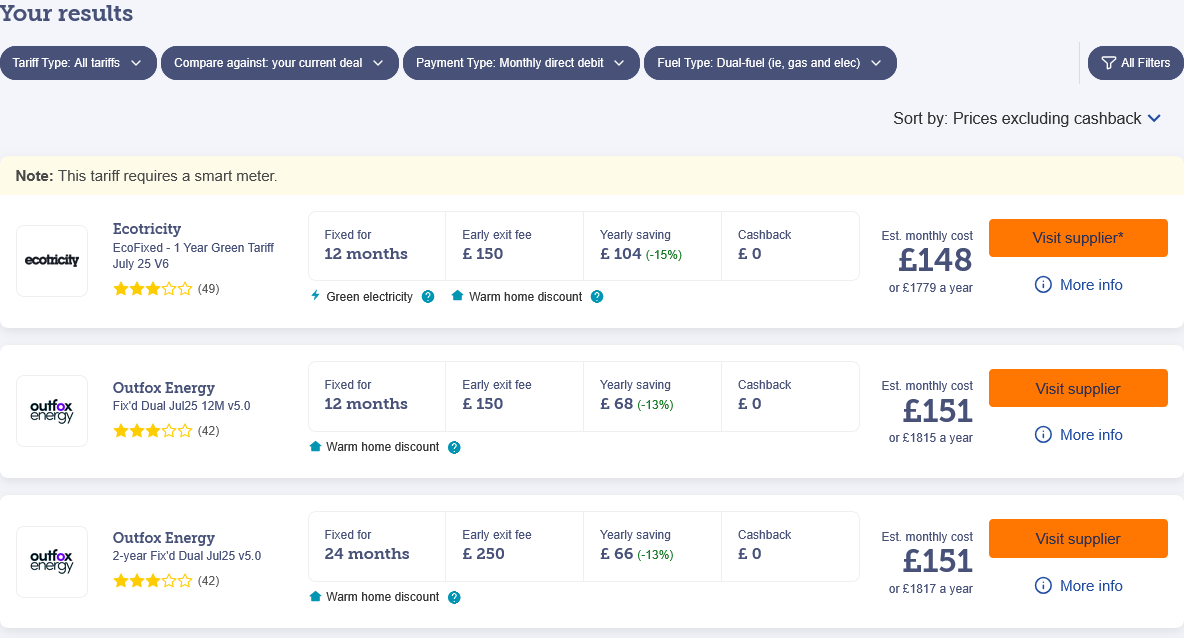1184x638 pixels.
Task: Open the Tariff Type filter dropdown
Action: tap(79, 63)
